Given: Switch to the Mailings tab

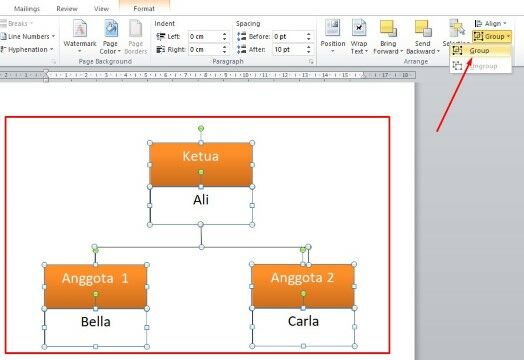Looking at the screenshot, I should click(27, 9).
